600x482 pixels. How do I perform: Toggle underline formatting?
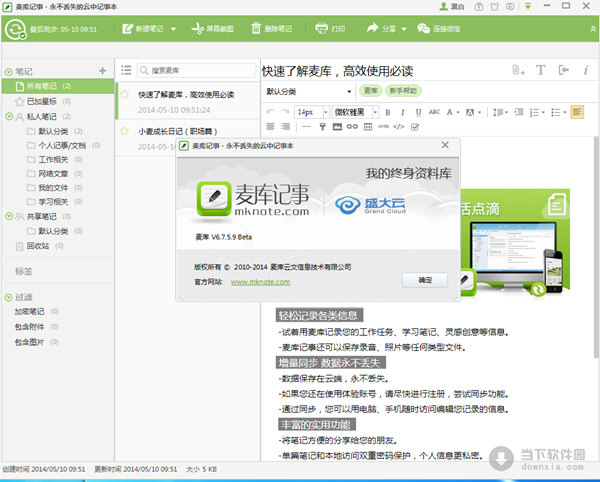[x=418, y=112]
